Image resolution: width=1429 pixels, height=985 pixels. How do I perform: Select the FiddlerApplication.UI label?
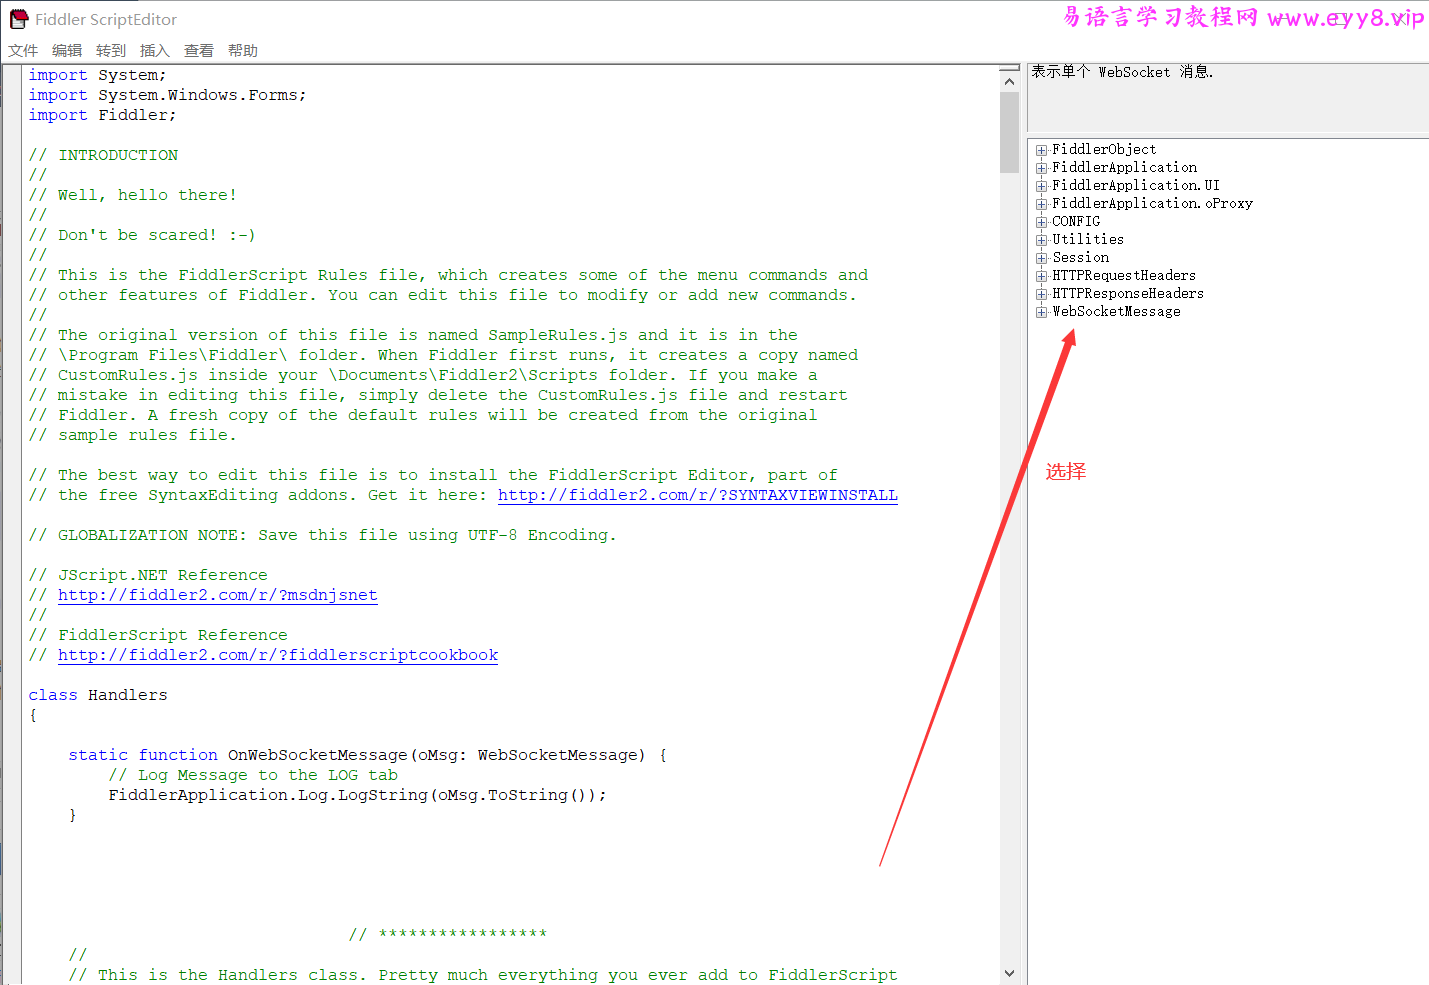click(1136, 186)
